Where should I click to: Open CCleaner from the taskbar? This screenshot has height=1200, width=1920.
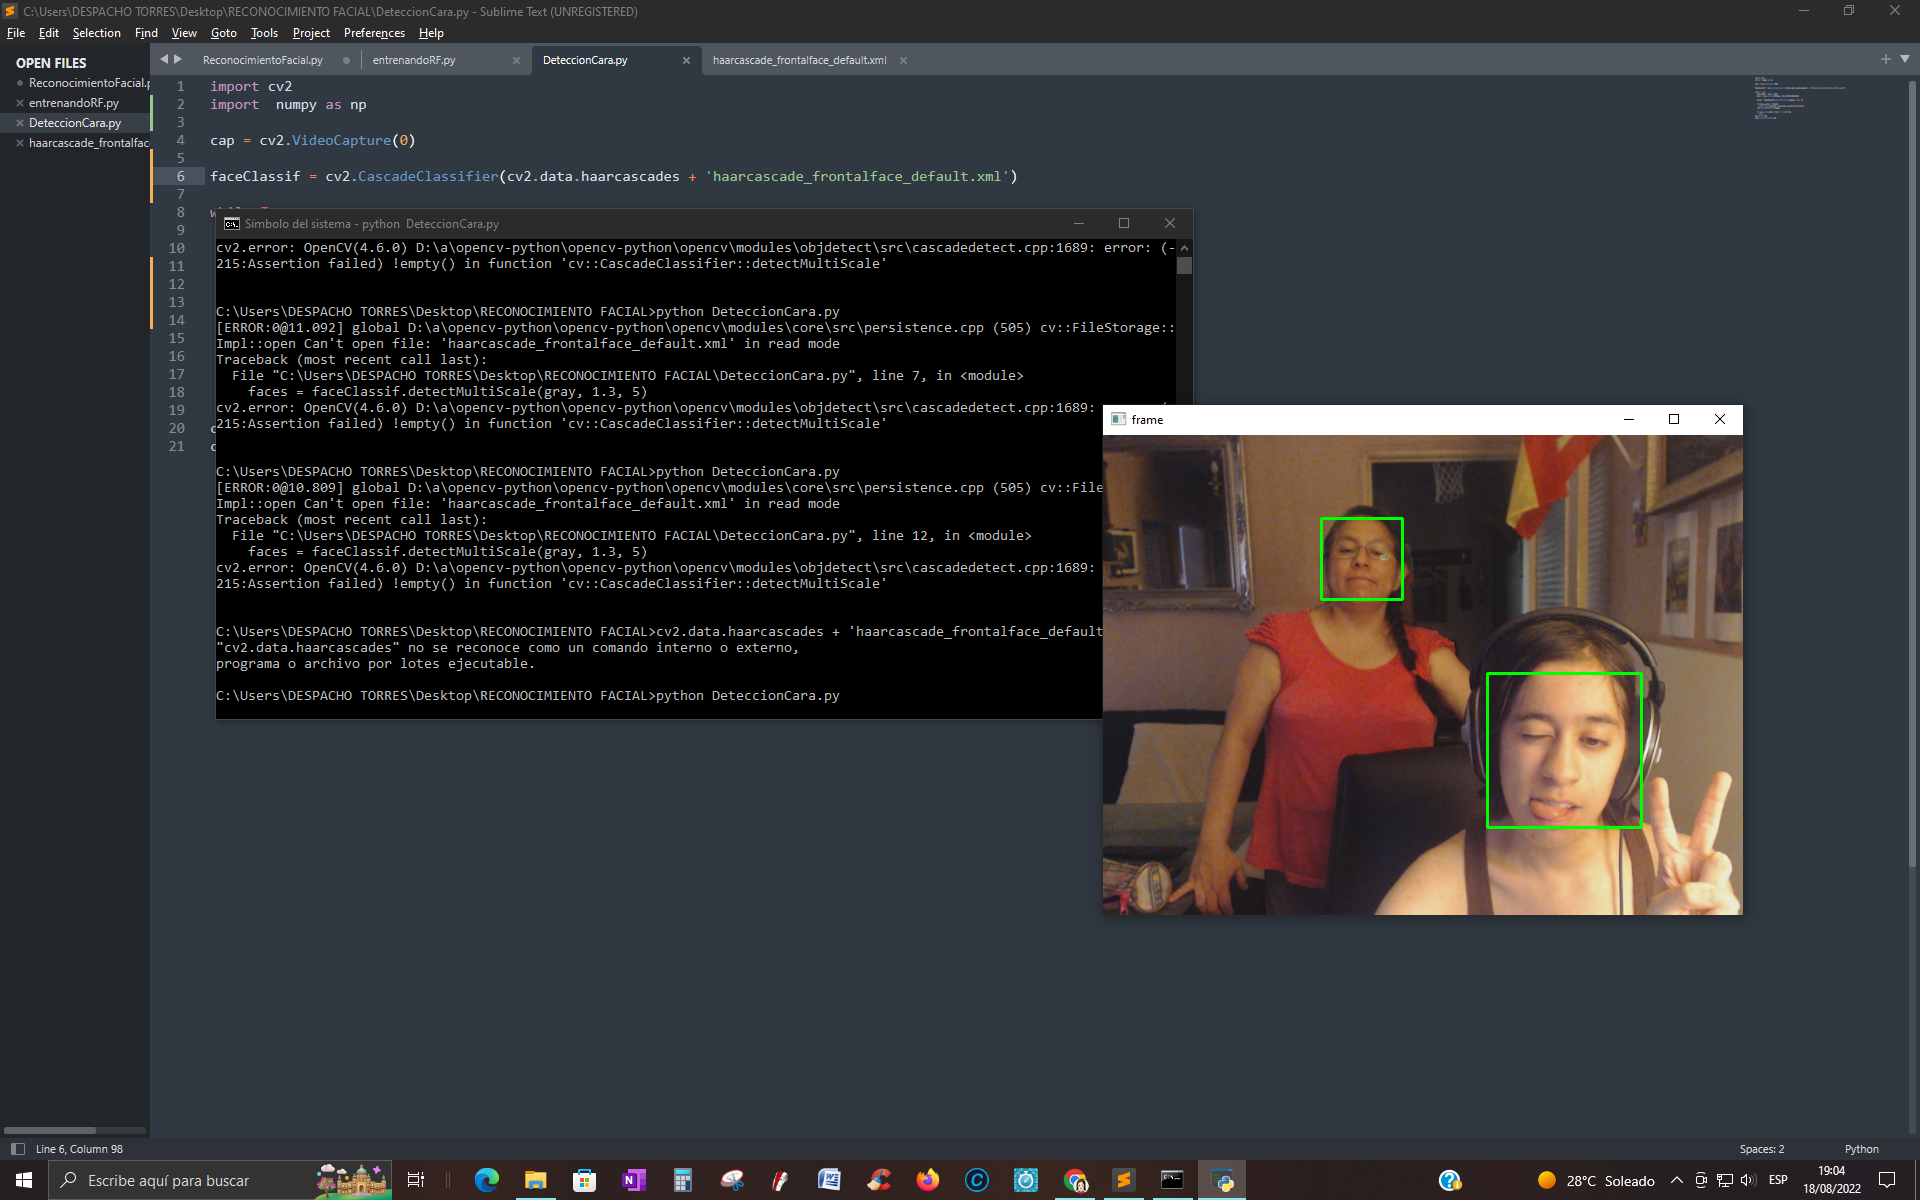(880, 1180)
